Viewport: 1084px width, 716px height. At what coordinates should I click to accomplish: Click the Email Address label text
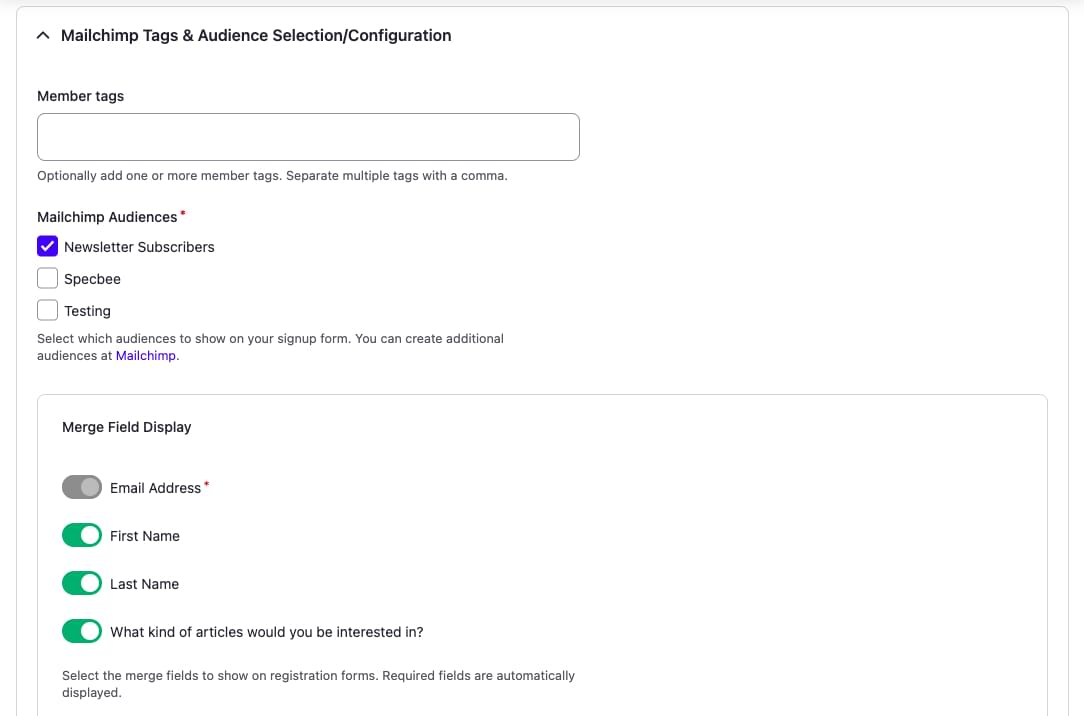[155, 488]
